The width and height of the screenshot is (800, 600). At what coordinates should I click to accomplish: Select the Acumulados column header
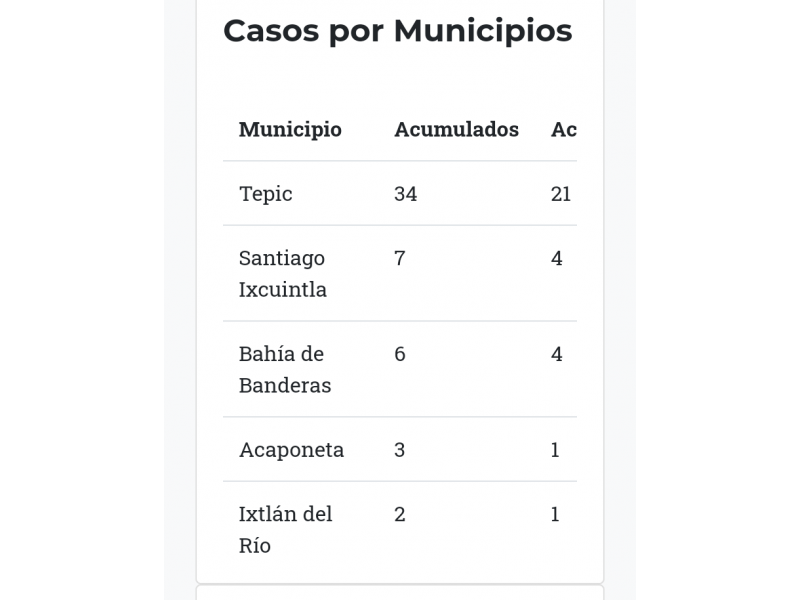[457, 130]
